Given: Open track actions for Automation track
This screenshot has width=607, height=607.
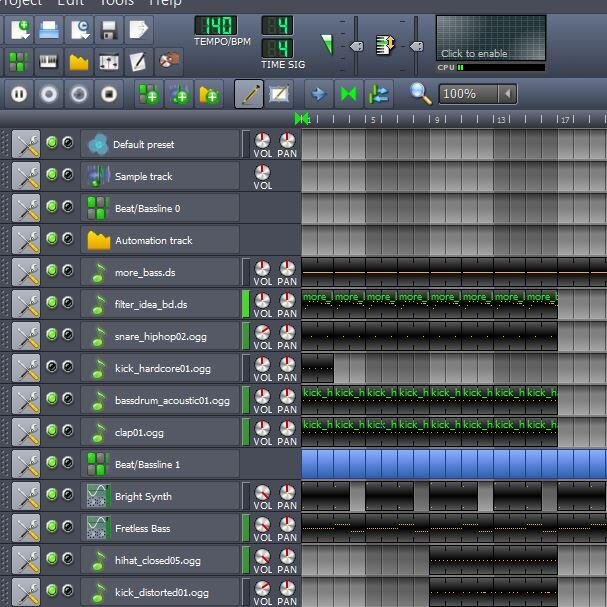Looking at the screenshot, I should tap(26, 240).
